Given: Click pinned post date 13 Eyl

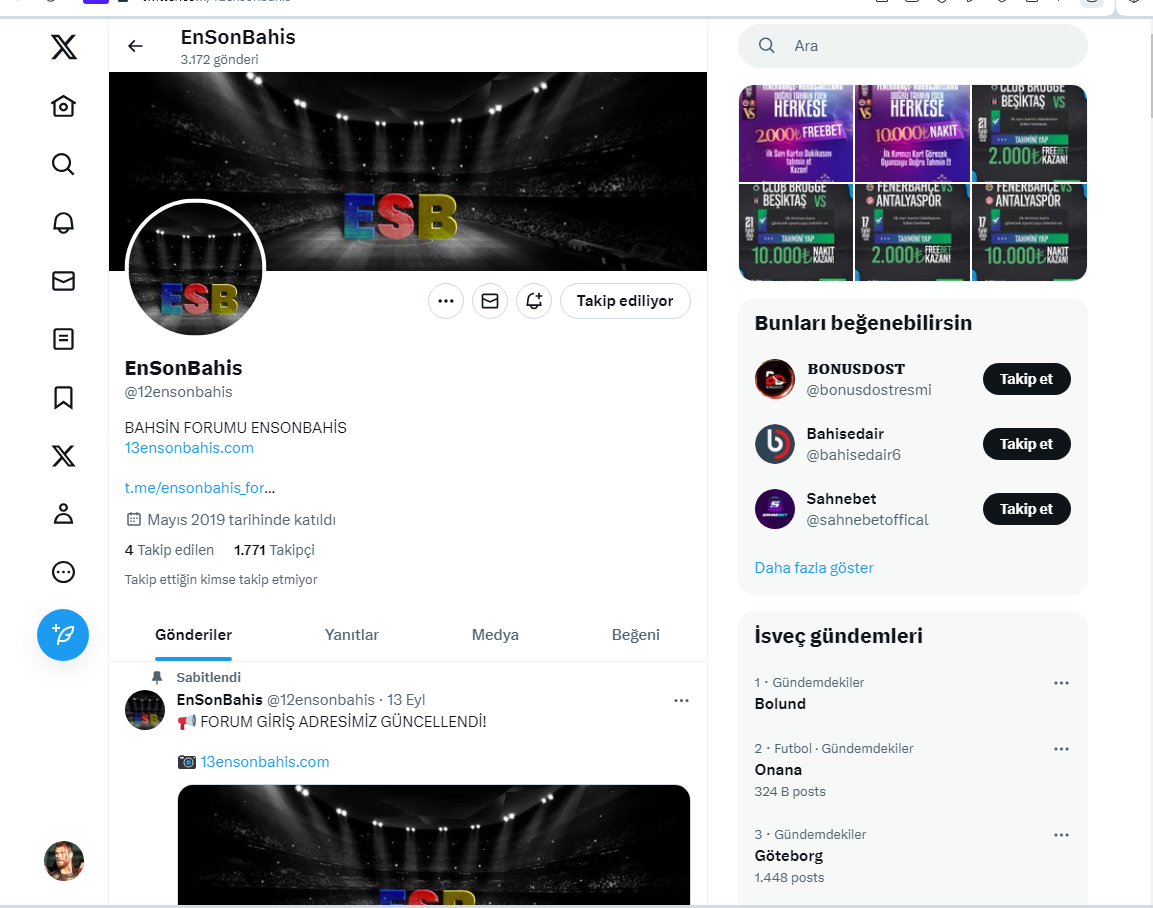Looking at the screenshot, I should pos(406,700).
